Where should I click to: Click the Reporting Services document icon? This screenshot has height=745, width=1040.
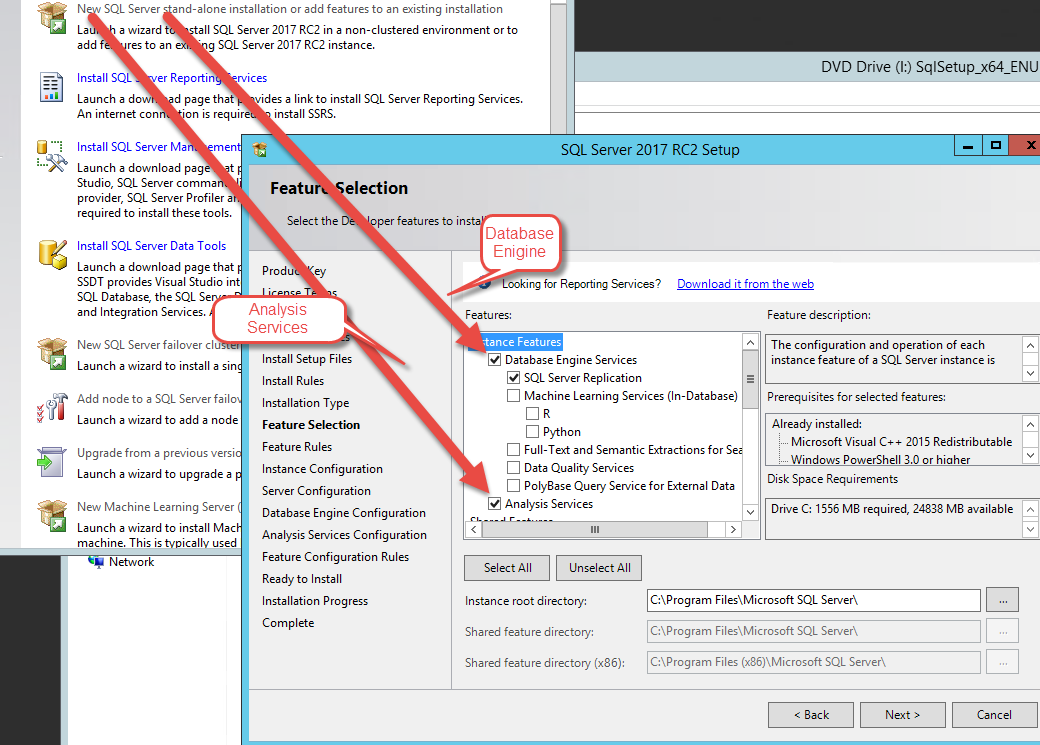[51, 87]
